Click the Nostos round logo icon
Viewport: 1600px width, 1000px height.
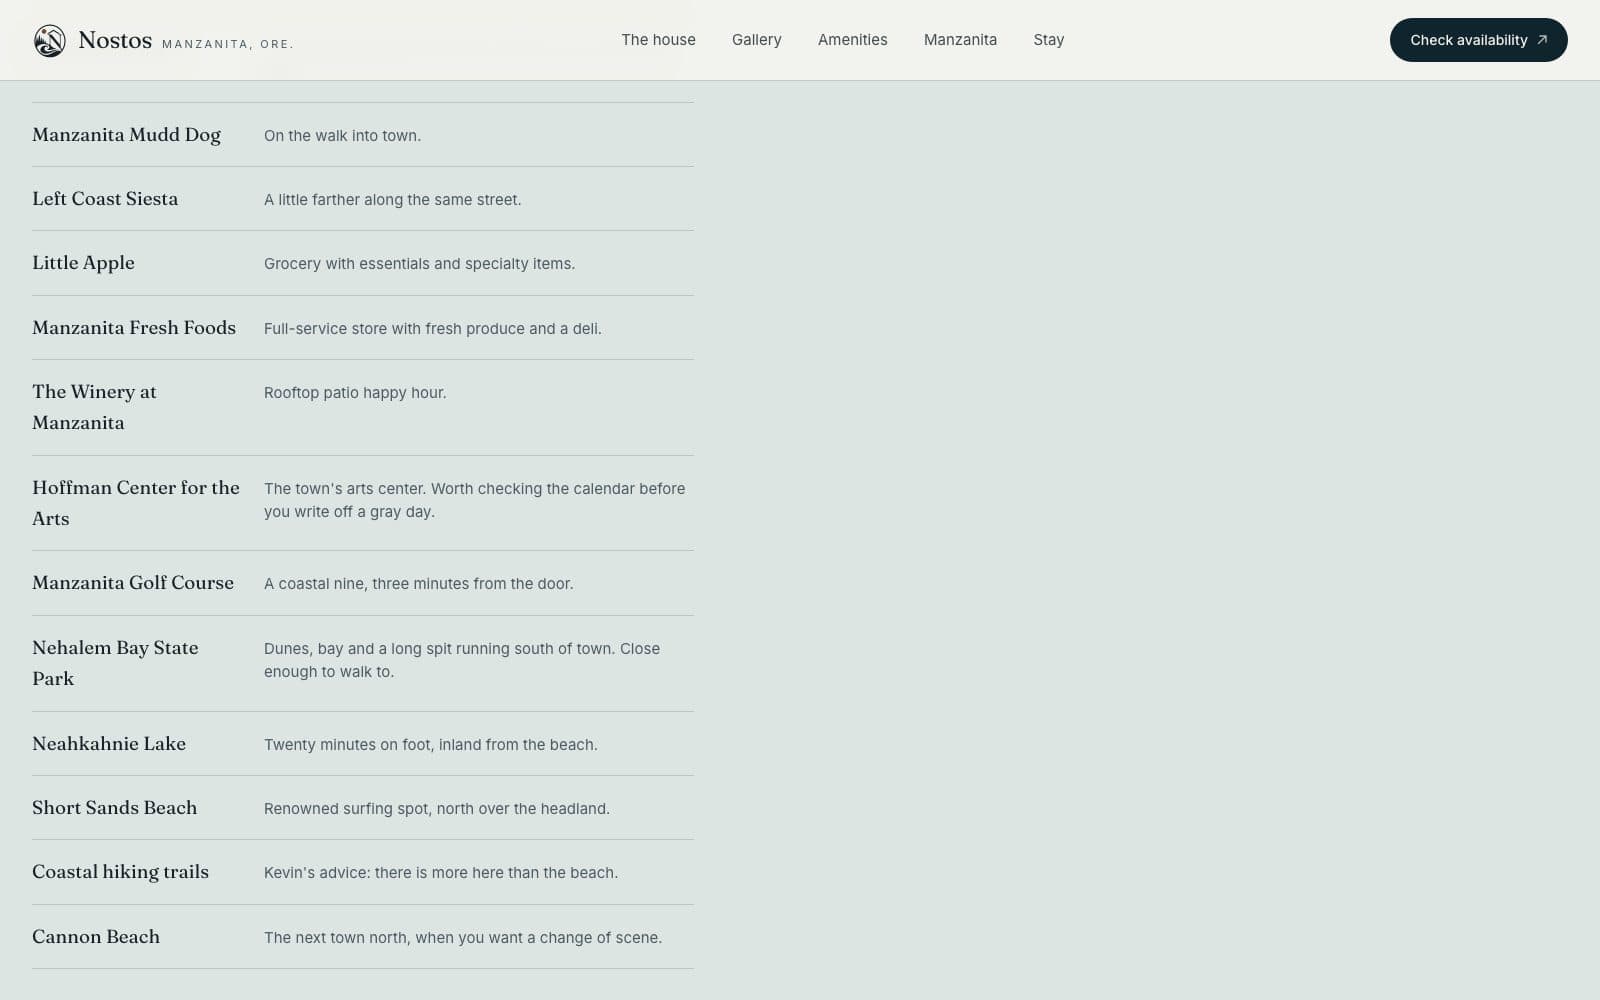pos(50,41)
